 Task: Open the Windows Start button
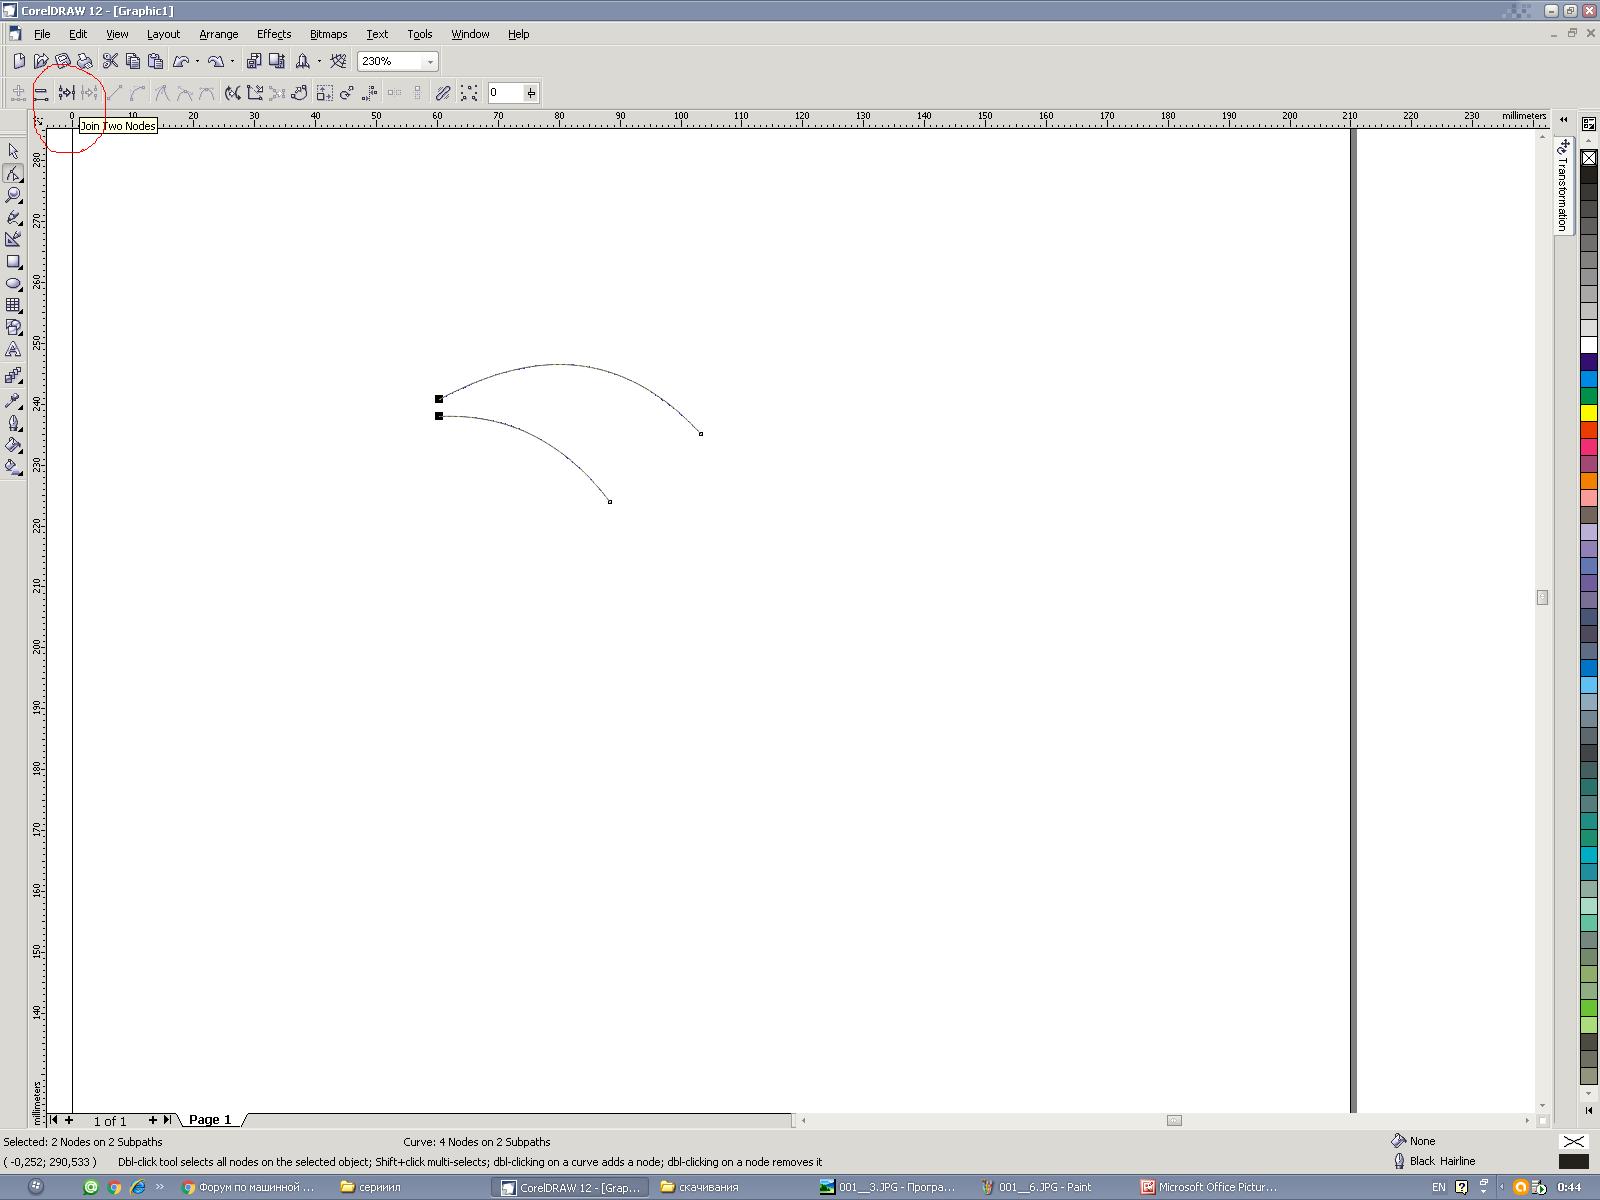click(36, 1187)
